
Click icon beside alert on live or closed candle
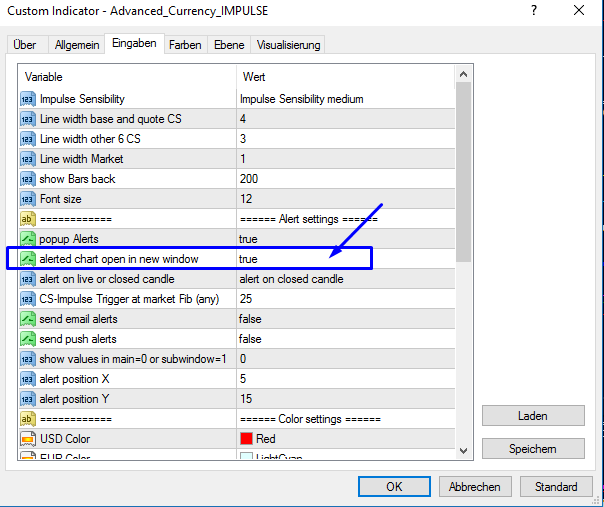[28, 279]
